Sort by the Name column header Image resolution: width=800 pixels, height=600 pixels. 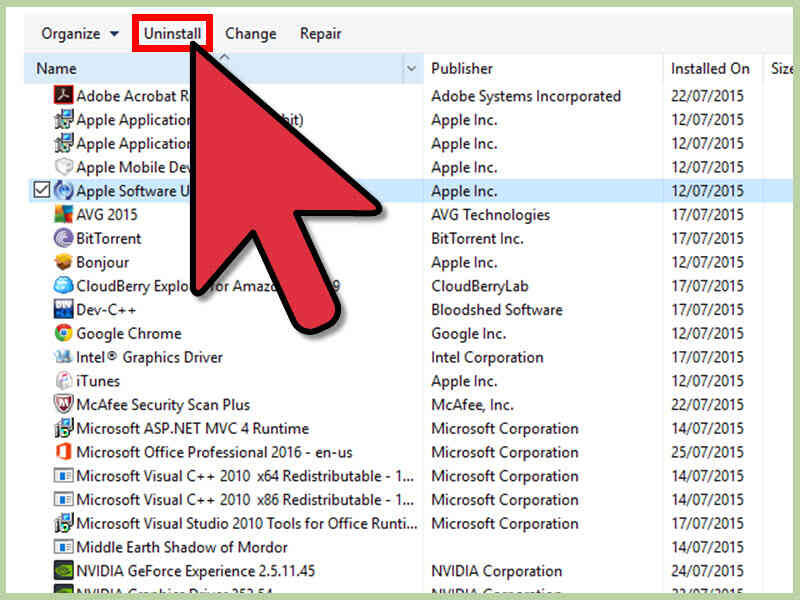pos(56,68)
